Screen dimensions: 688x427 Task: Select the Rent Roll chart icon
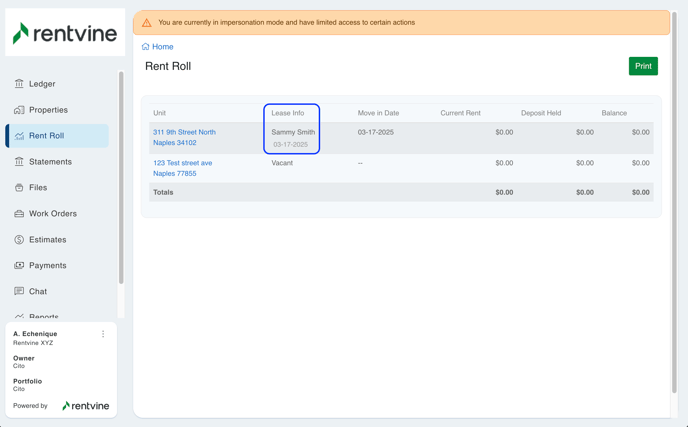pyautogui.click(x=19, y=136)
